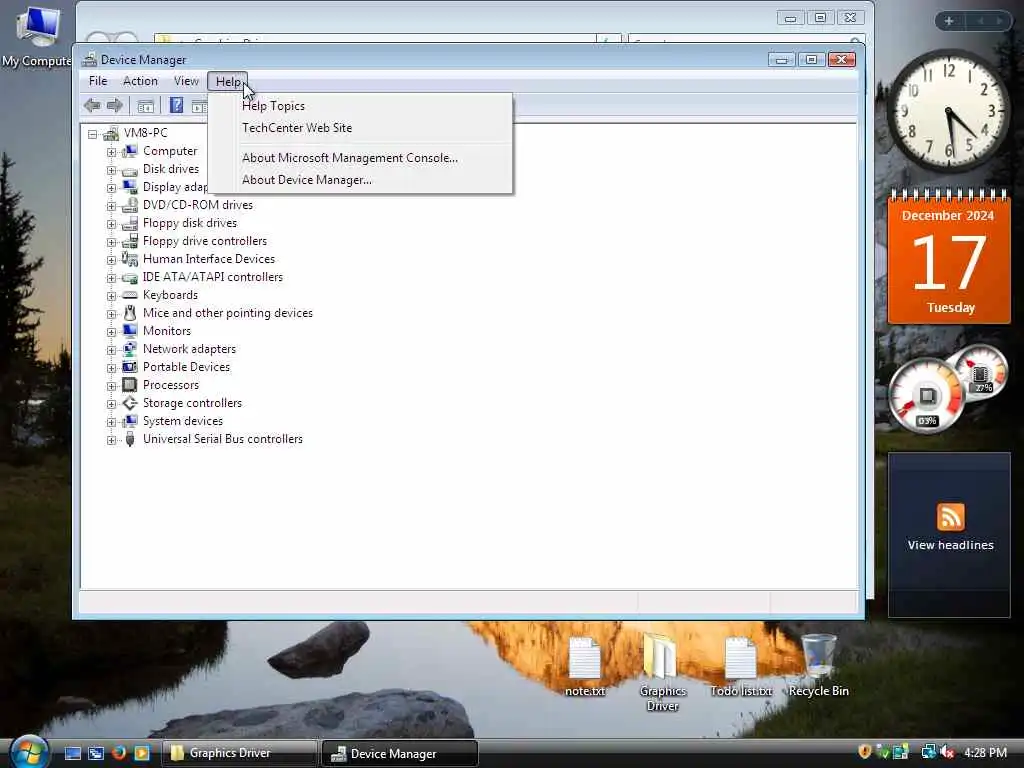This screenshot has height=768, width=1024.
Task: Open the File menu
Action: [x=98, y=81]
